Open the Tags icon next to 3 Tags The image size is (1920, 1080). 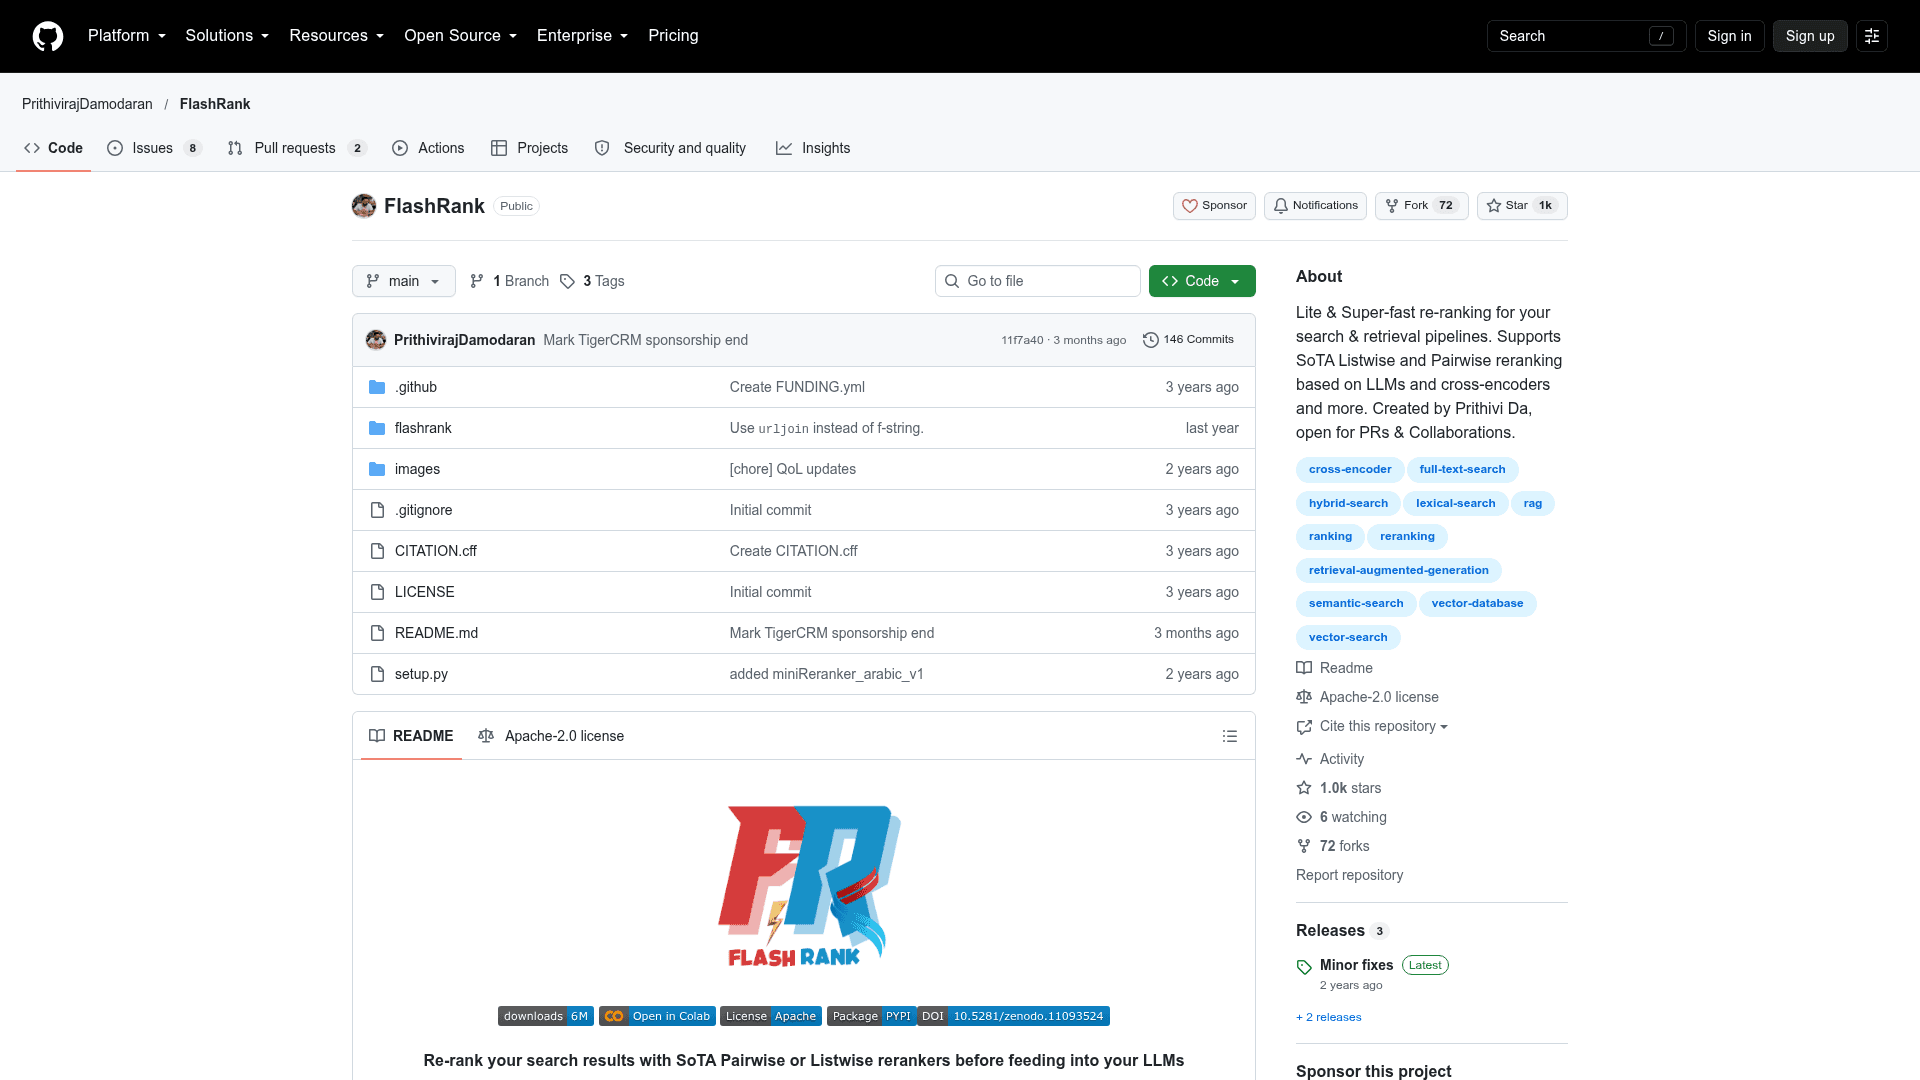pos(567,281)
